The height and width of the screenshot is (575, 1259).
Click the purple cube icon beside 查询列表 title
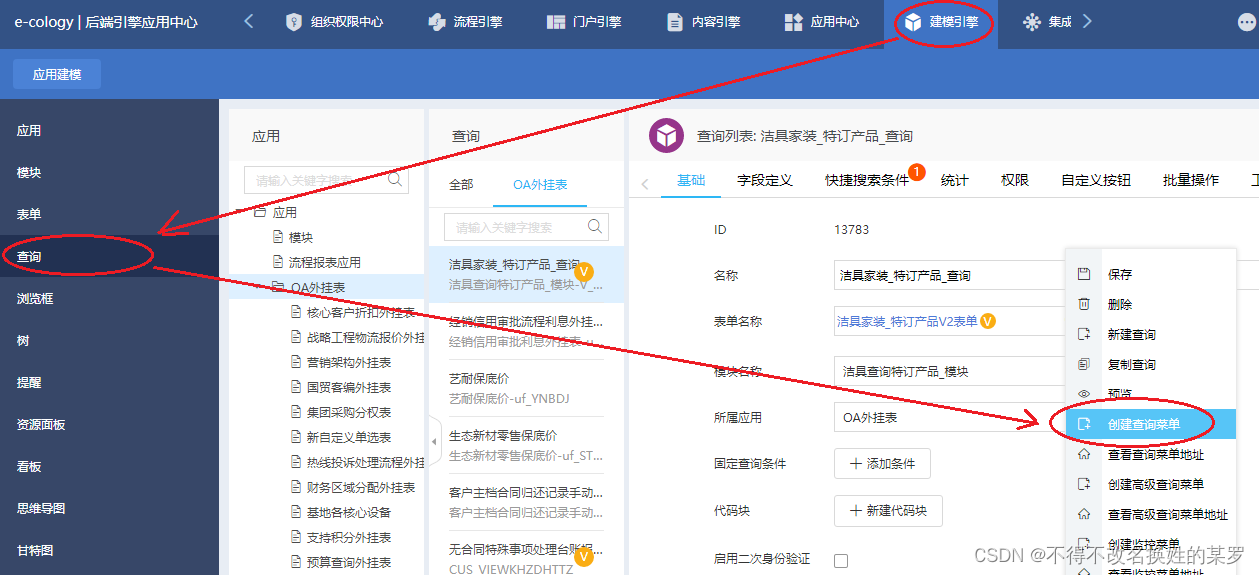coord(666,135)
